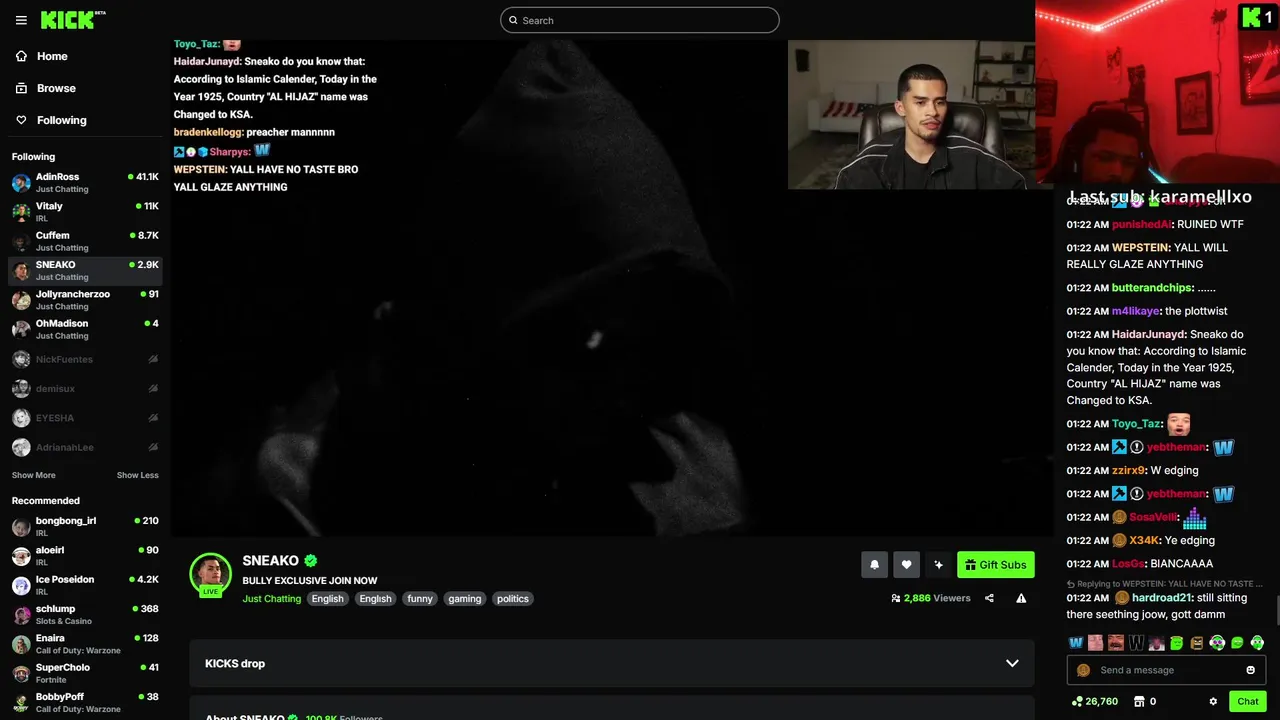Click in the Send a message field
Viewport: 1280px width, 720px height.
1166,670
